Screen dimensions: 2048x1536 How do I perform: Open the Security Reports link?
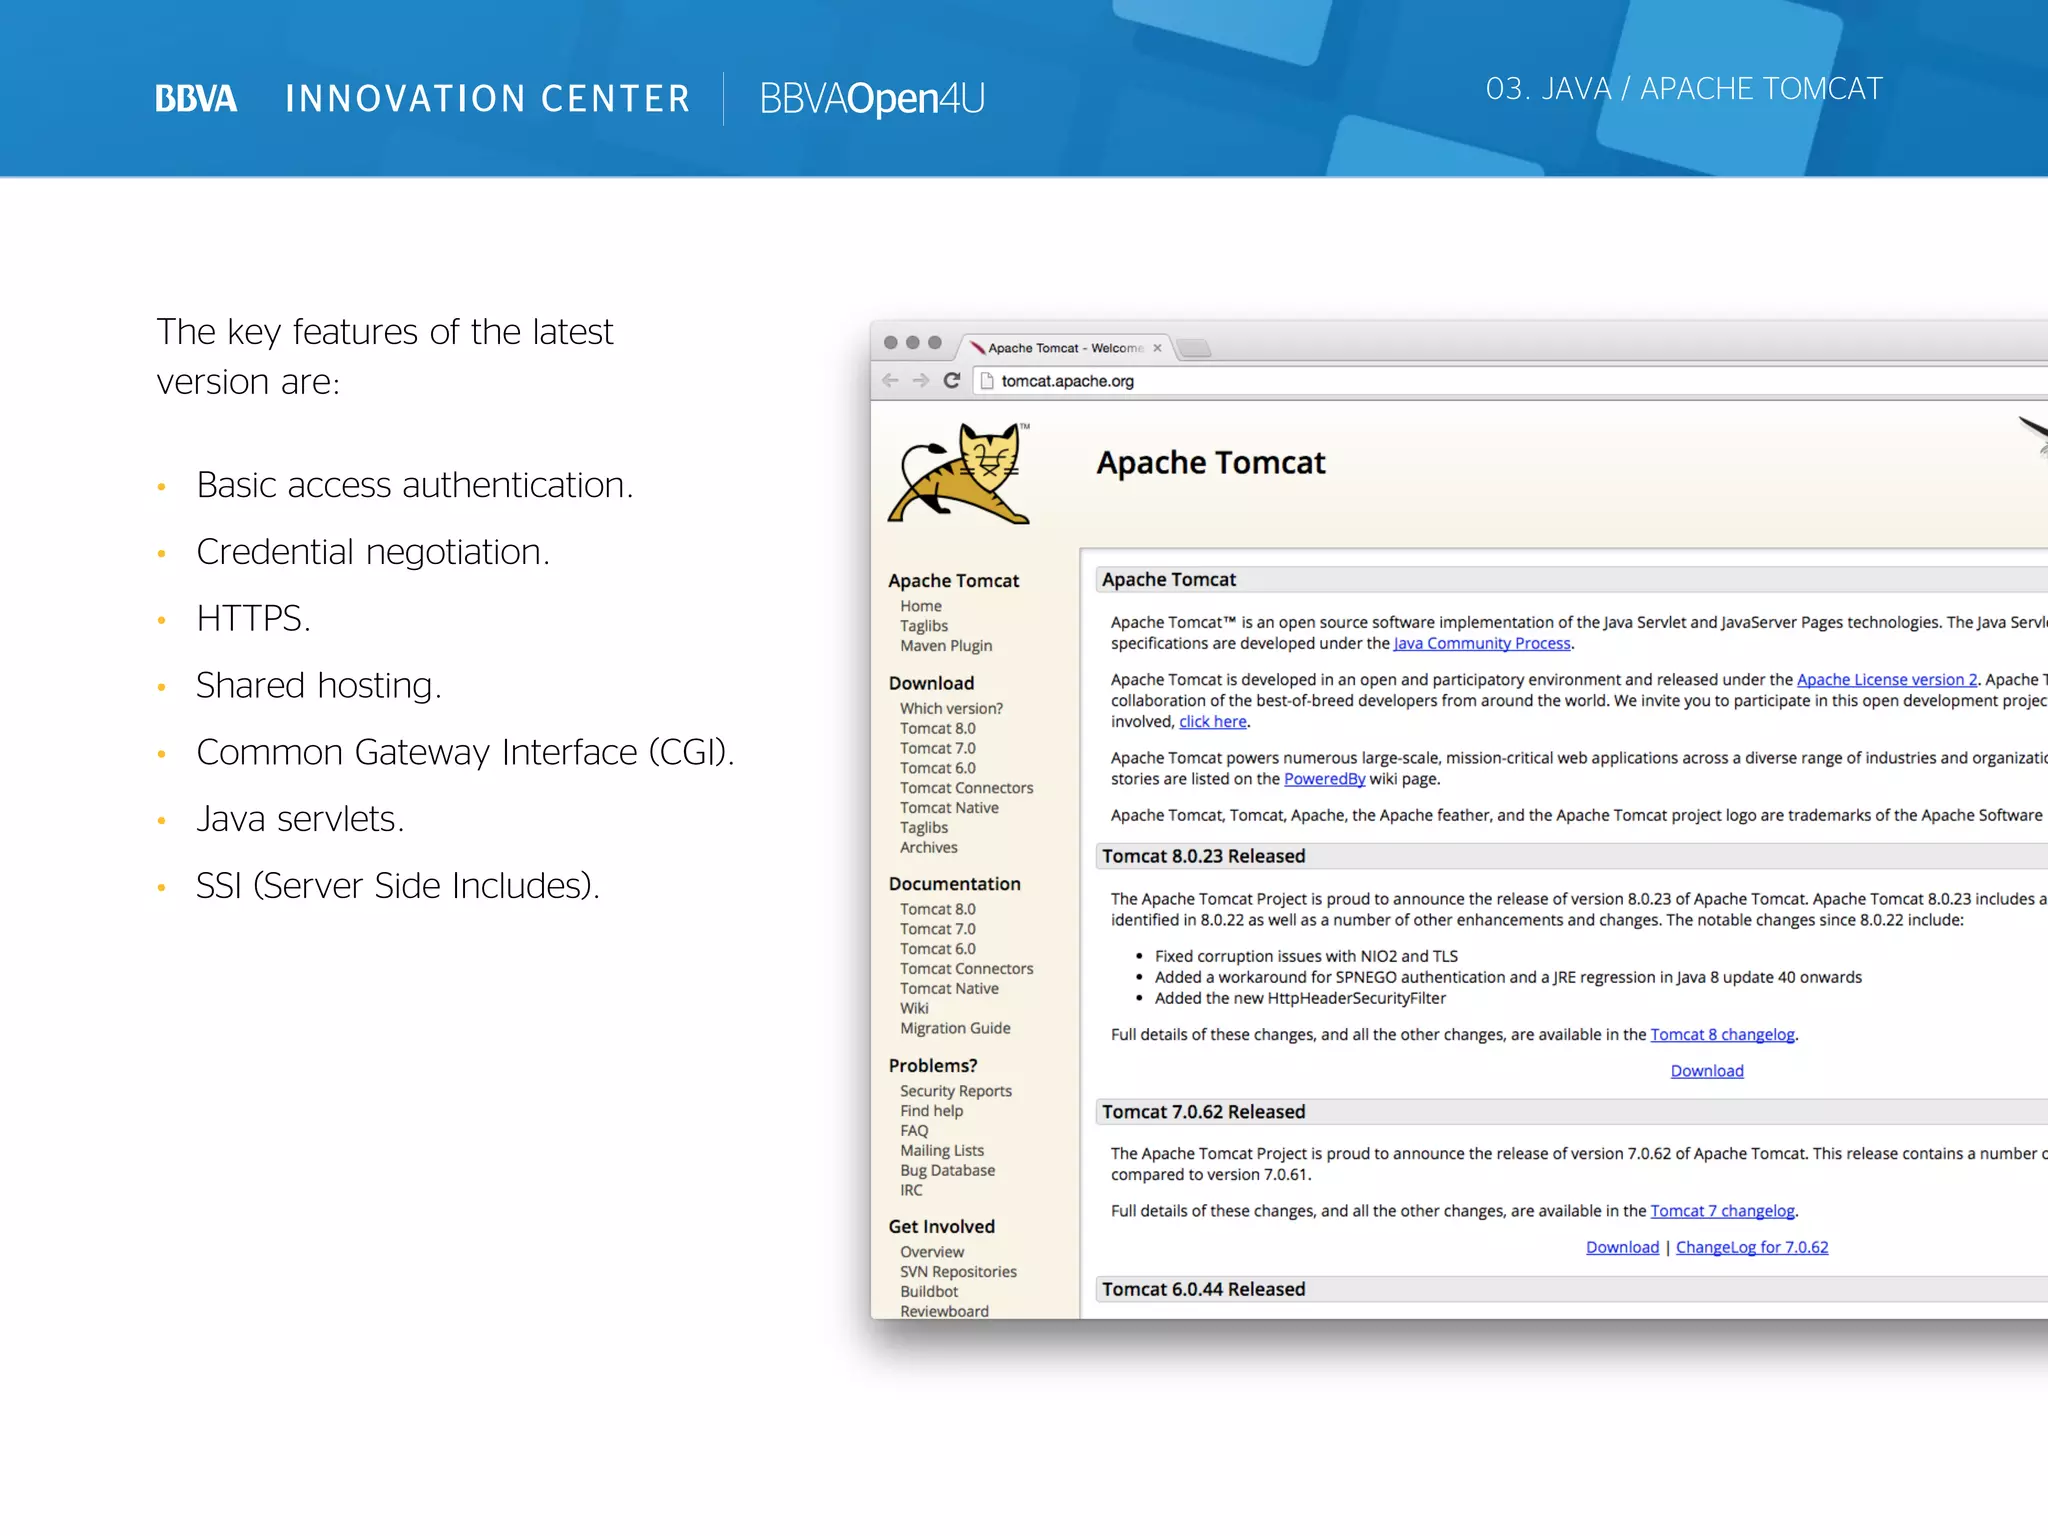click(956, 1091)
